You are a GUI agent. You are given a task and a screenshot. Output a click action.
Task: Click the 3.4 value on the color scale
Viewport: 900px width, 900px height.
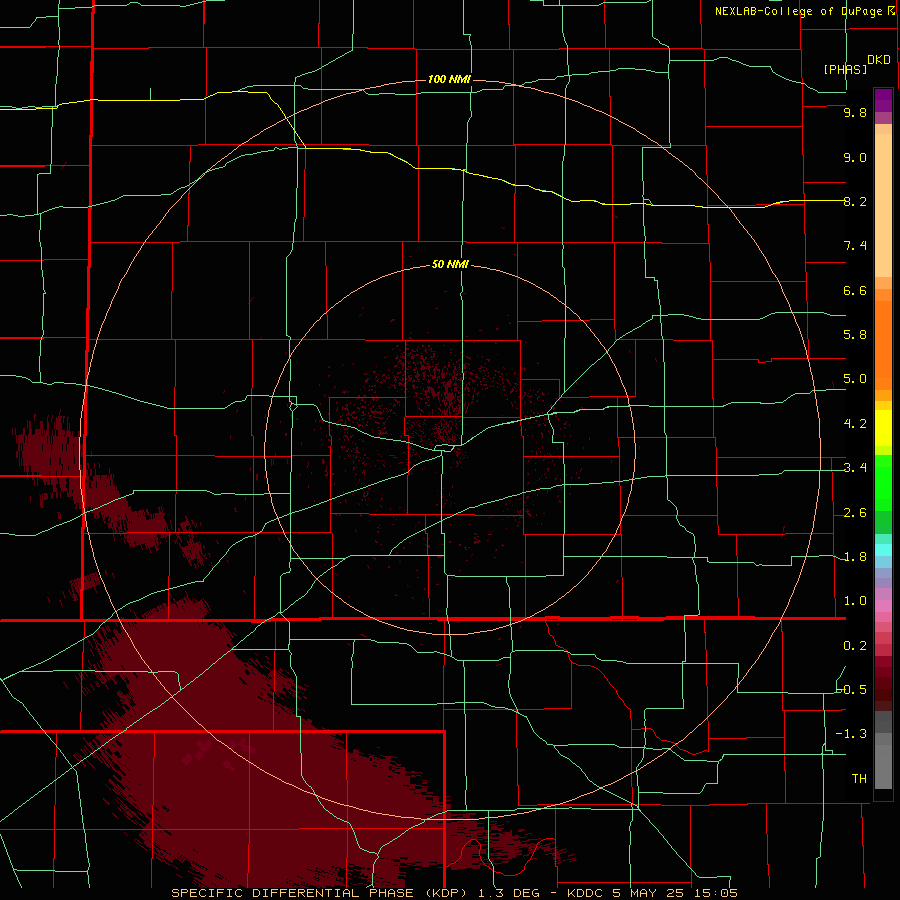coord(855,468)
